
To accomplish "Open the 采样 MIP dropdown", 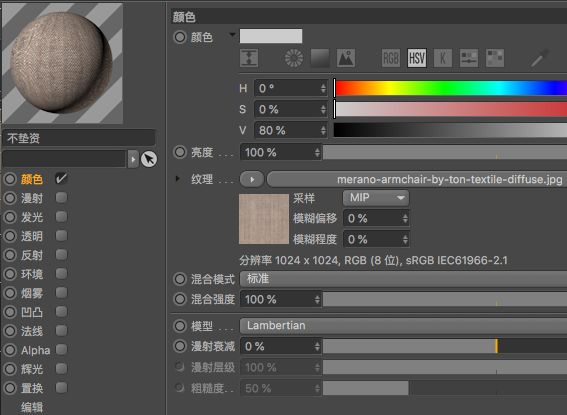I will tap(376, 198).
